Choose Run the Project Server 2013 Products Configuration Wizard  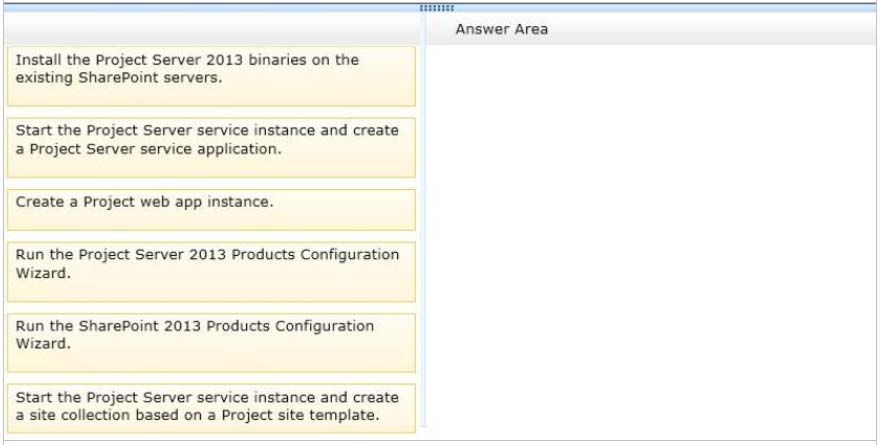click(211, 272)
